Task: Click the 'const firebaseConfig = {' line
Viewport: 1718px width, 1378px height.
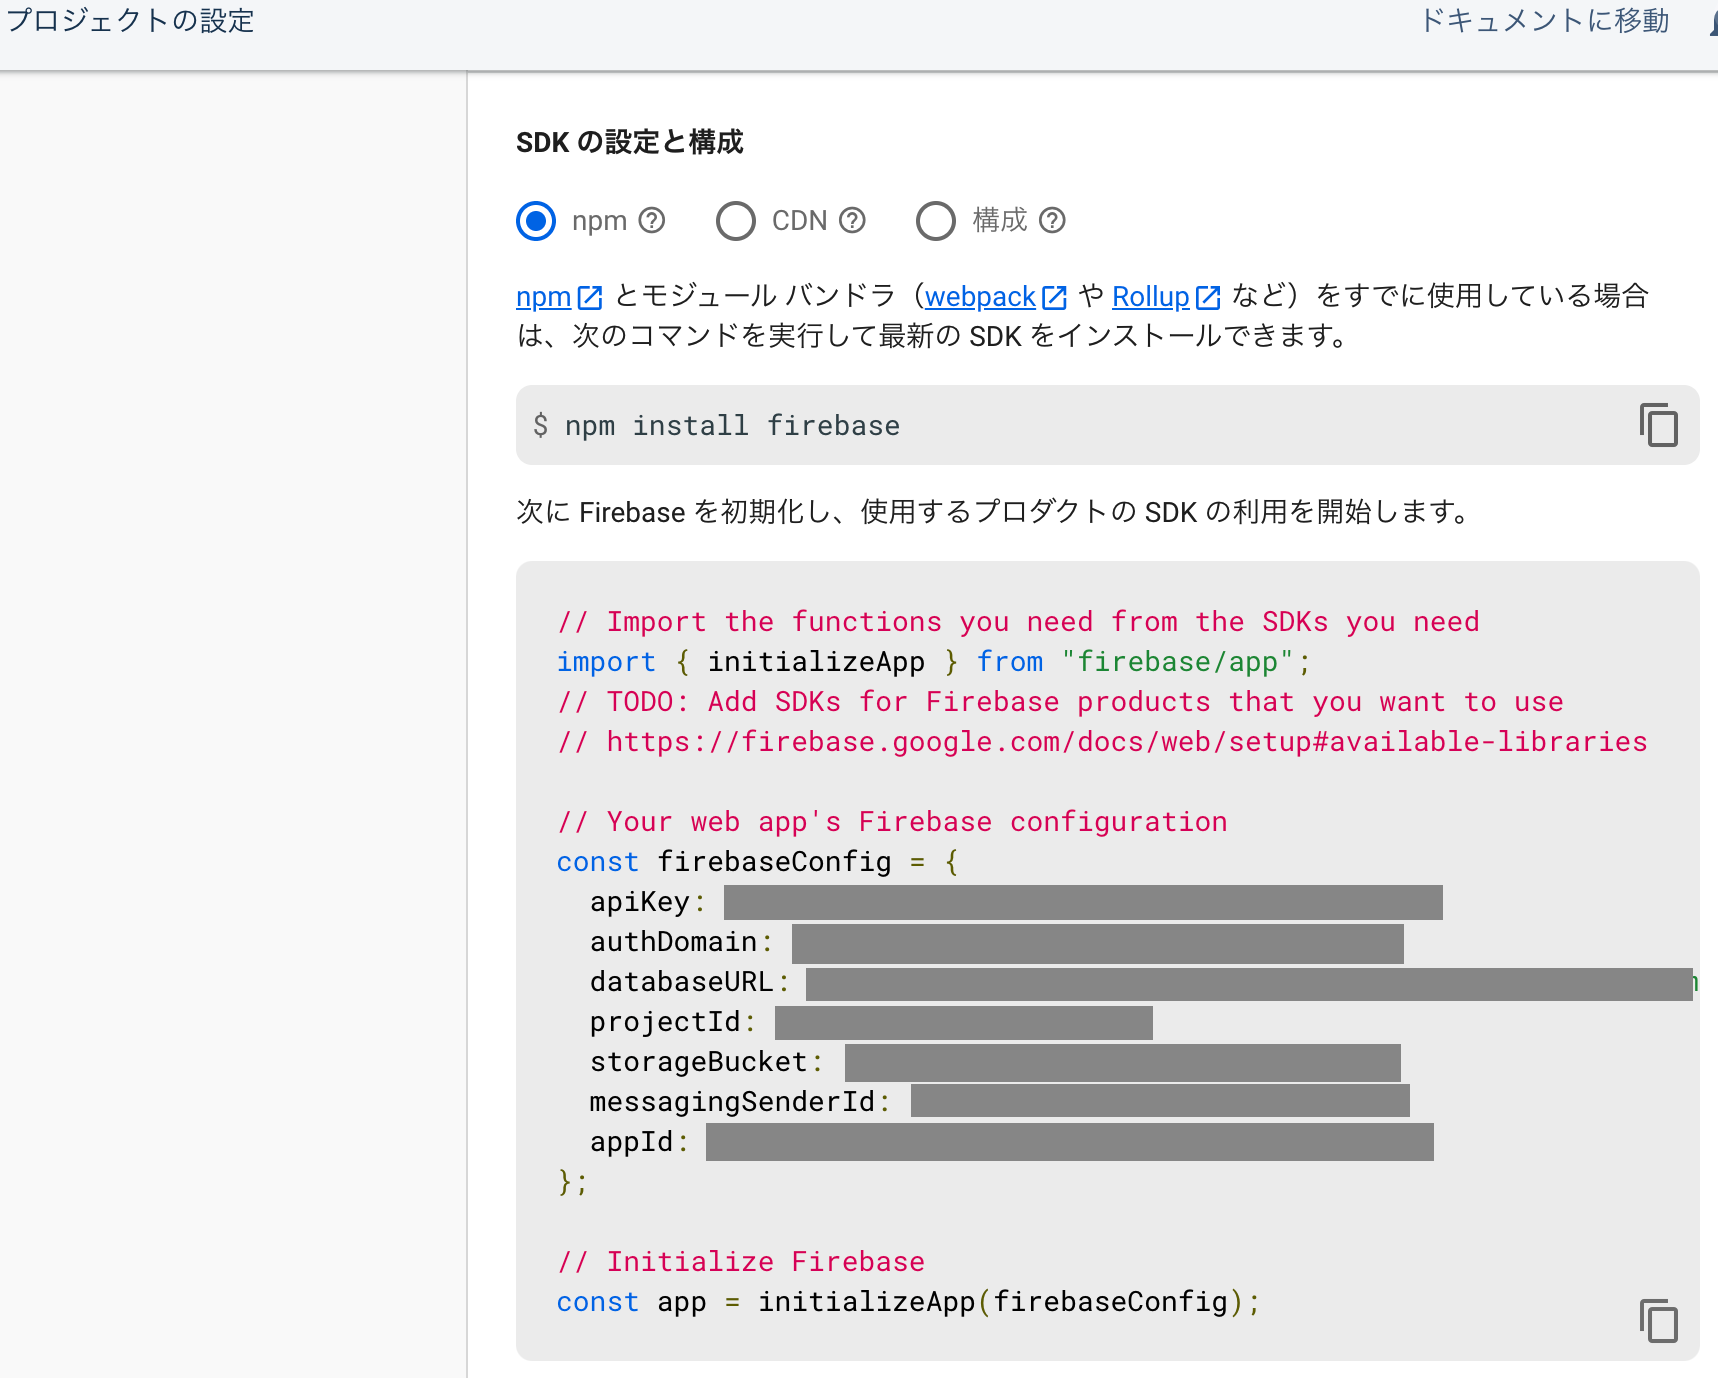Action: click(x=758, y=862)
